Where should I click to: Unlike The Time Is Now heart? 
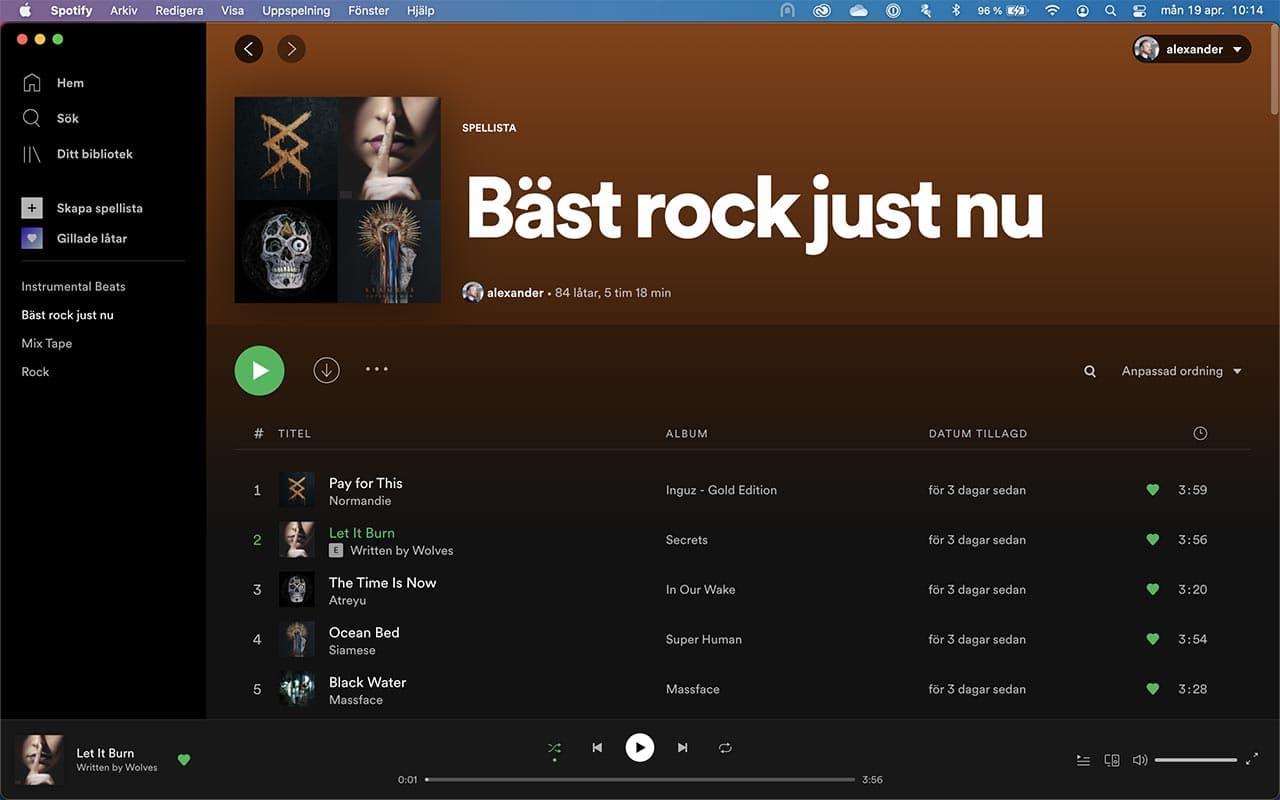tap(1153, 590)
